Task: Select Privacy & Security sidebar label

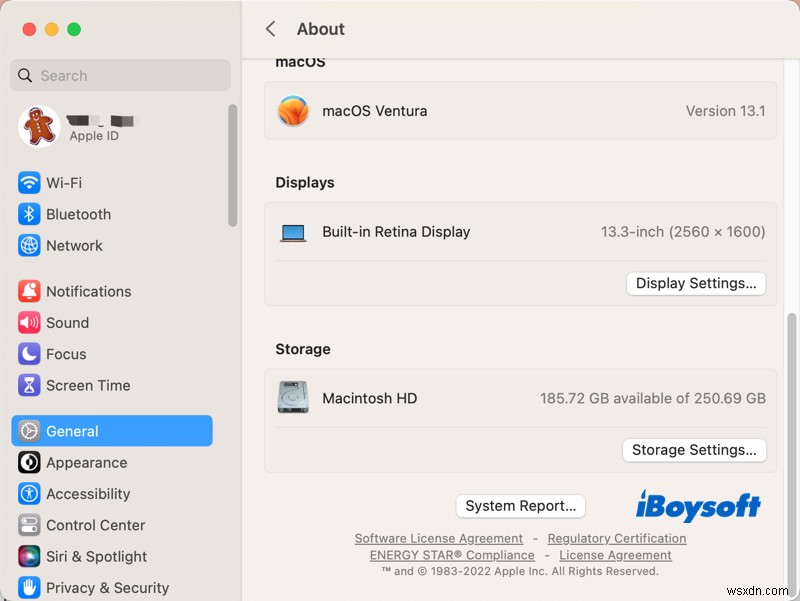Action: point(108,588)
